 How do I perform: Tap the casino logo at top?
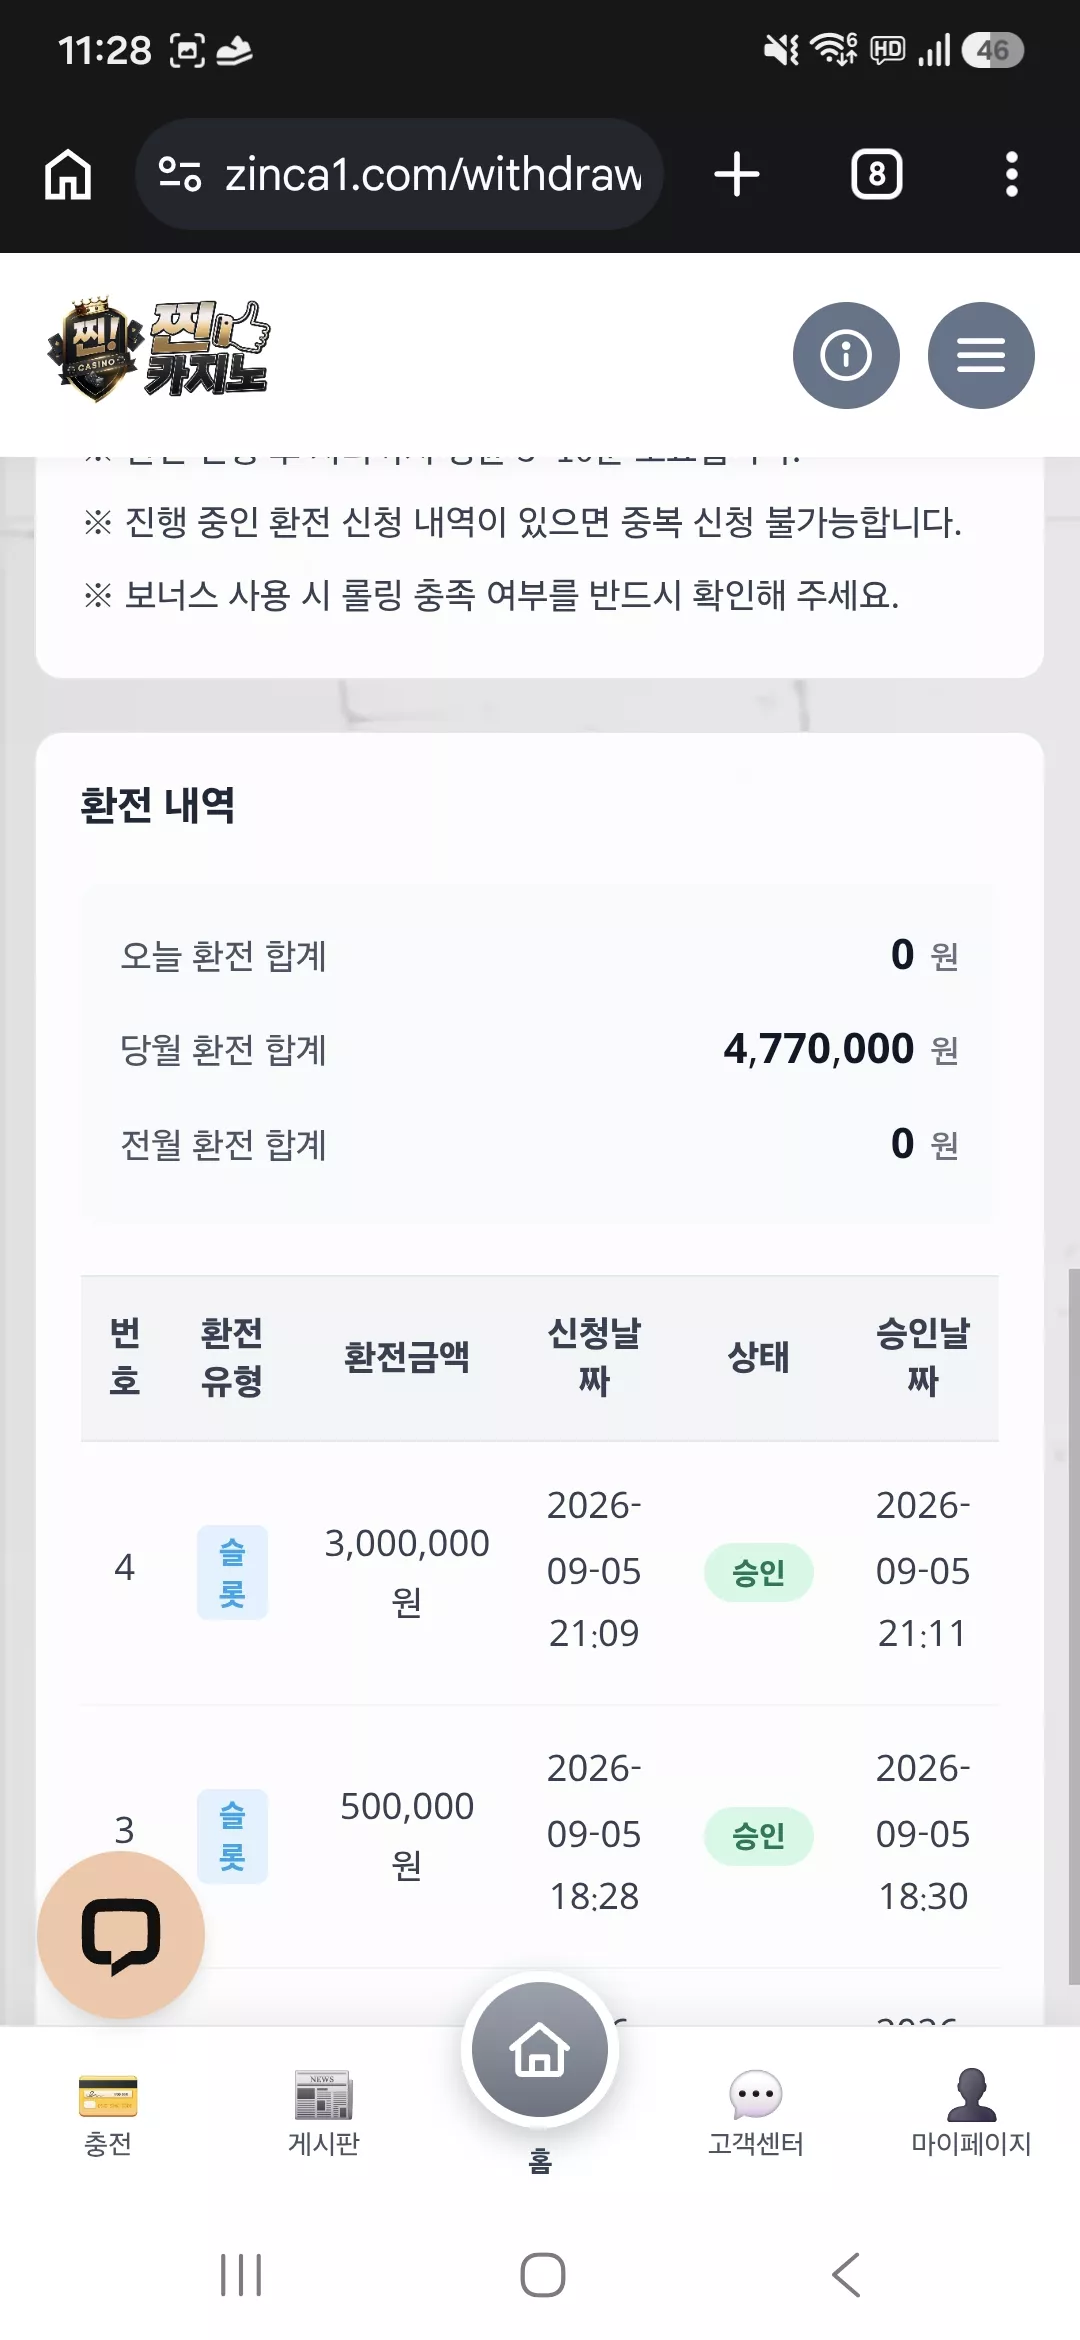point(158,350)
